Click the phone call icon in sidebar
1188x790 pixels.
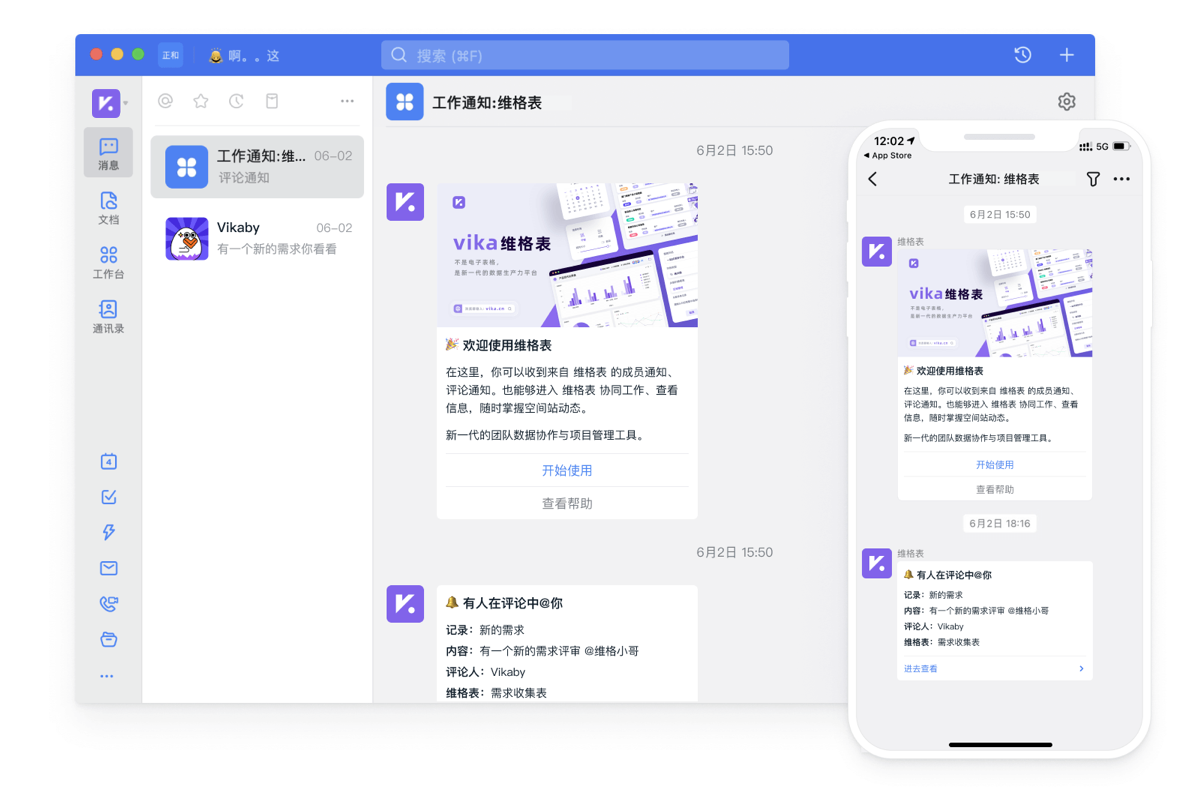108,604
